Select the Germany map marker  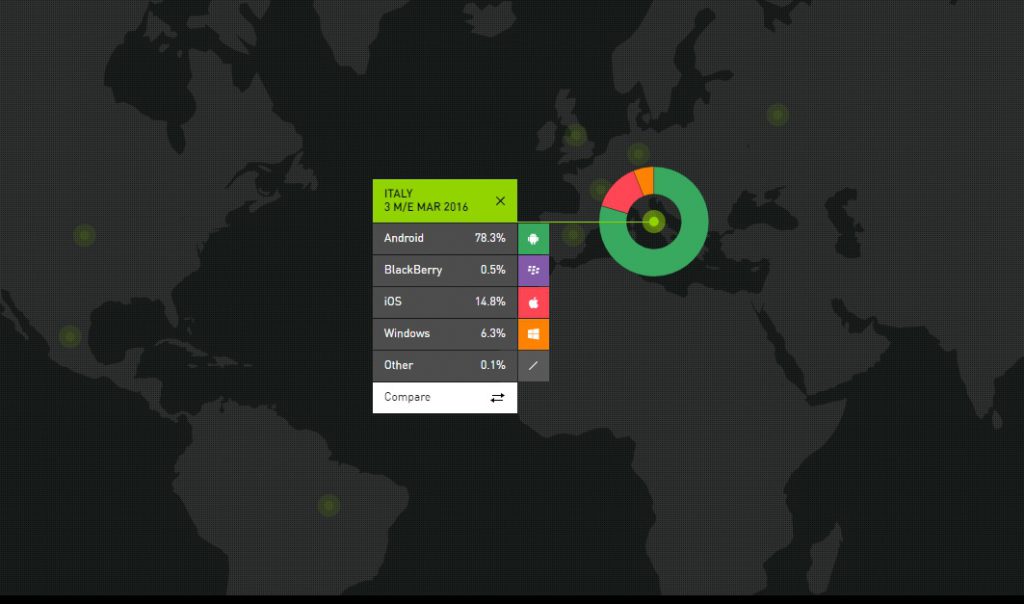(x=638, y=154)
